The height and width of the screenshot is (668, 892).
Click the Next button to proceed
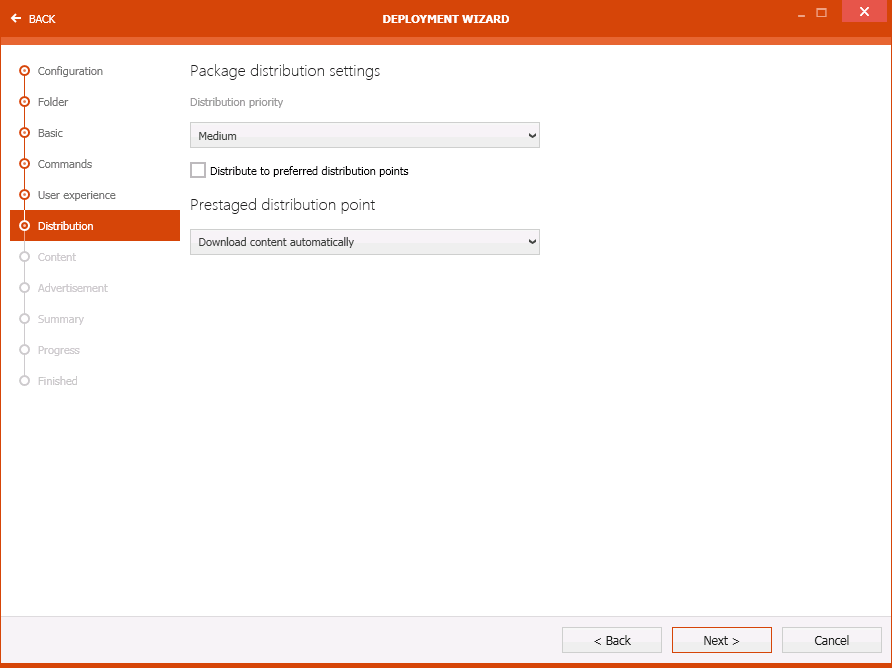tap(721, 640)
